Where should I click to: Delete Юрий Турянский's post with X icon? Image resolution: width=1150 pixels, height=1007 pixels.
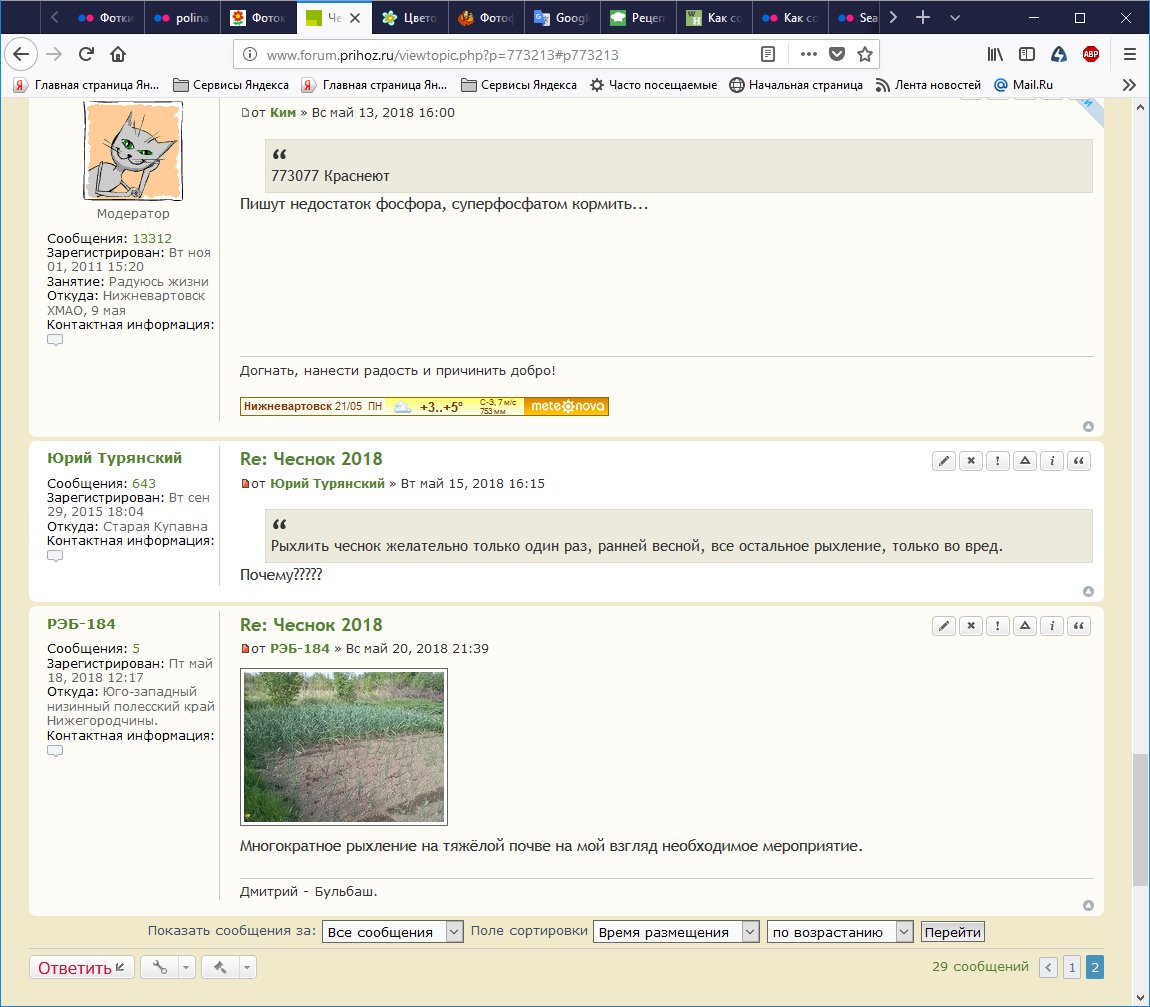tap(970, 461)
